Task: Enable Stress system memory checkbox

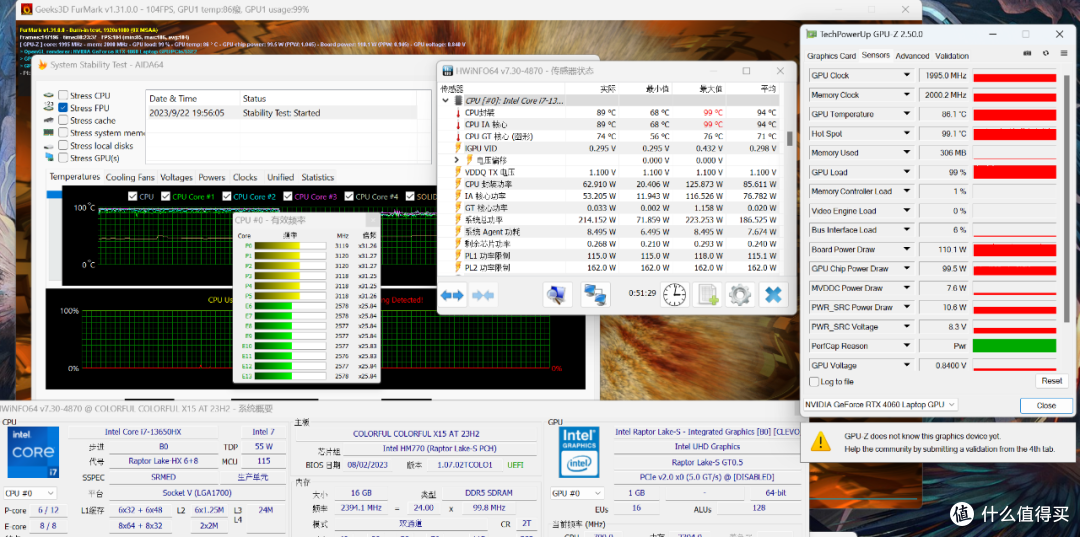Action: click(x=63, y=133)
